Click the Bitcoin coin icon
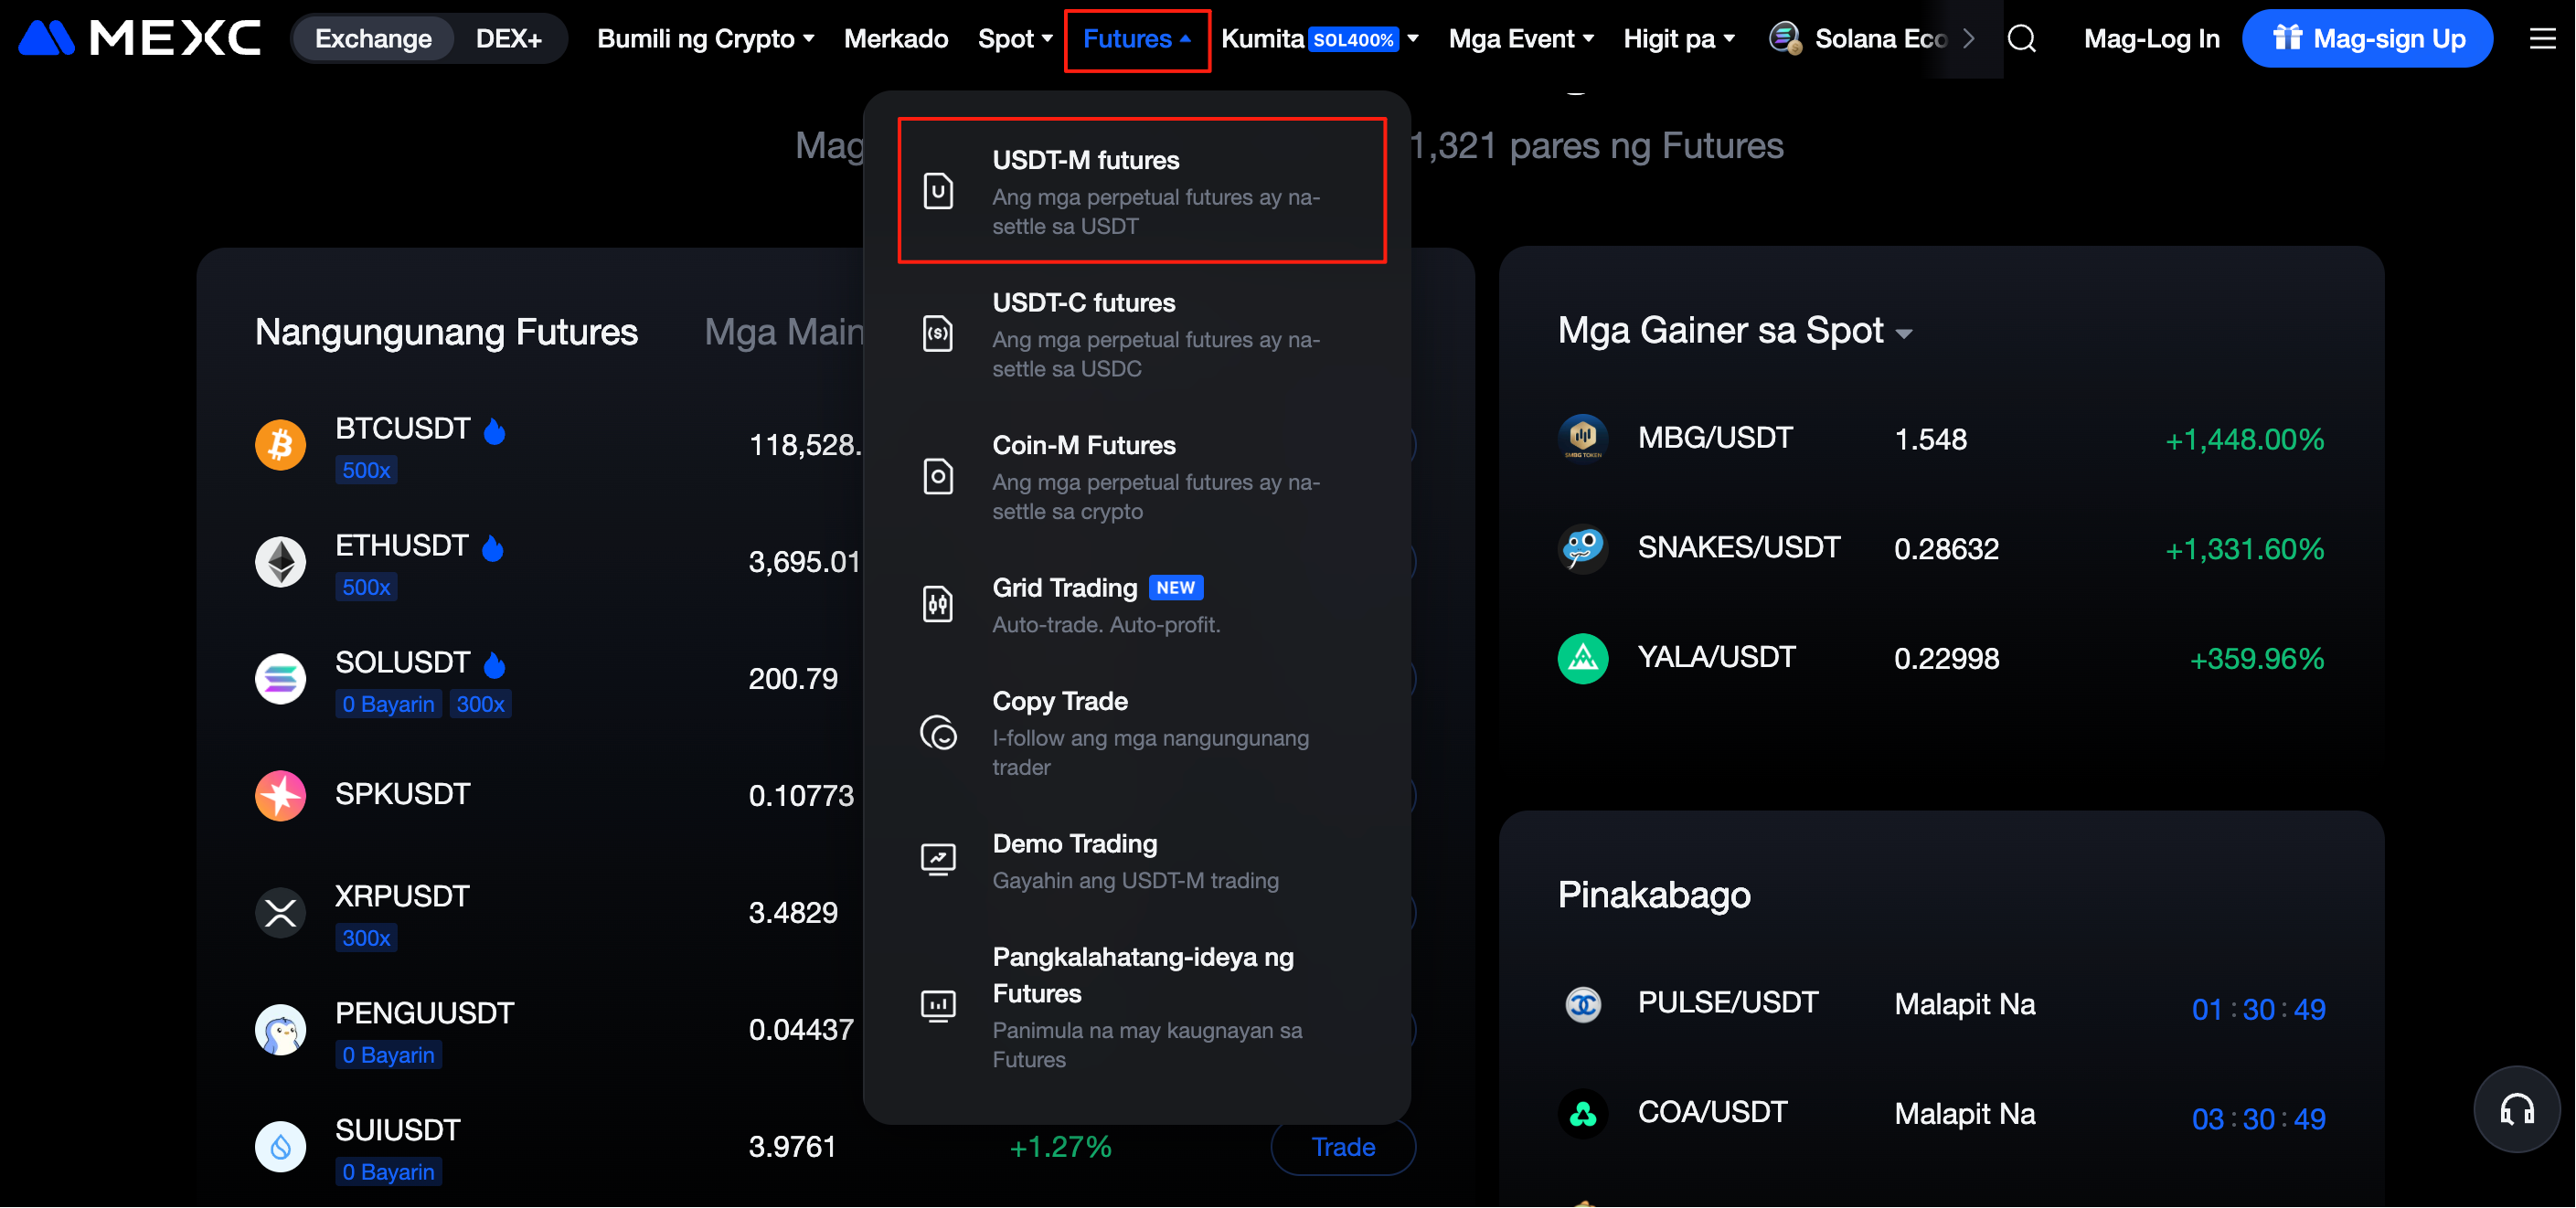The image size is (2576, 1208). 280,444
